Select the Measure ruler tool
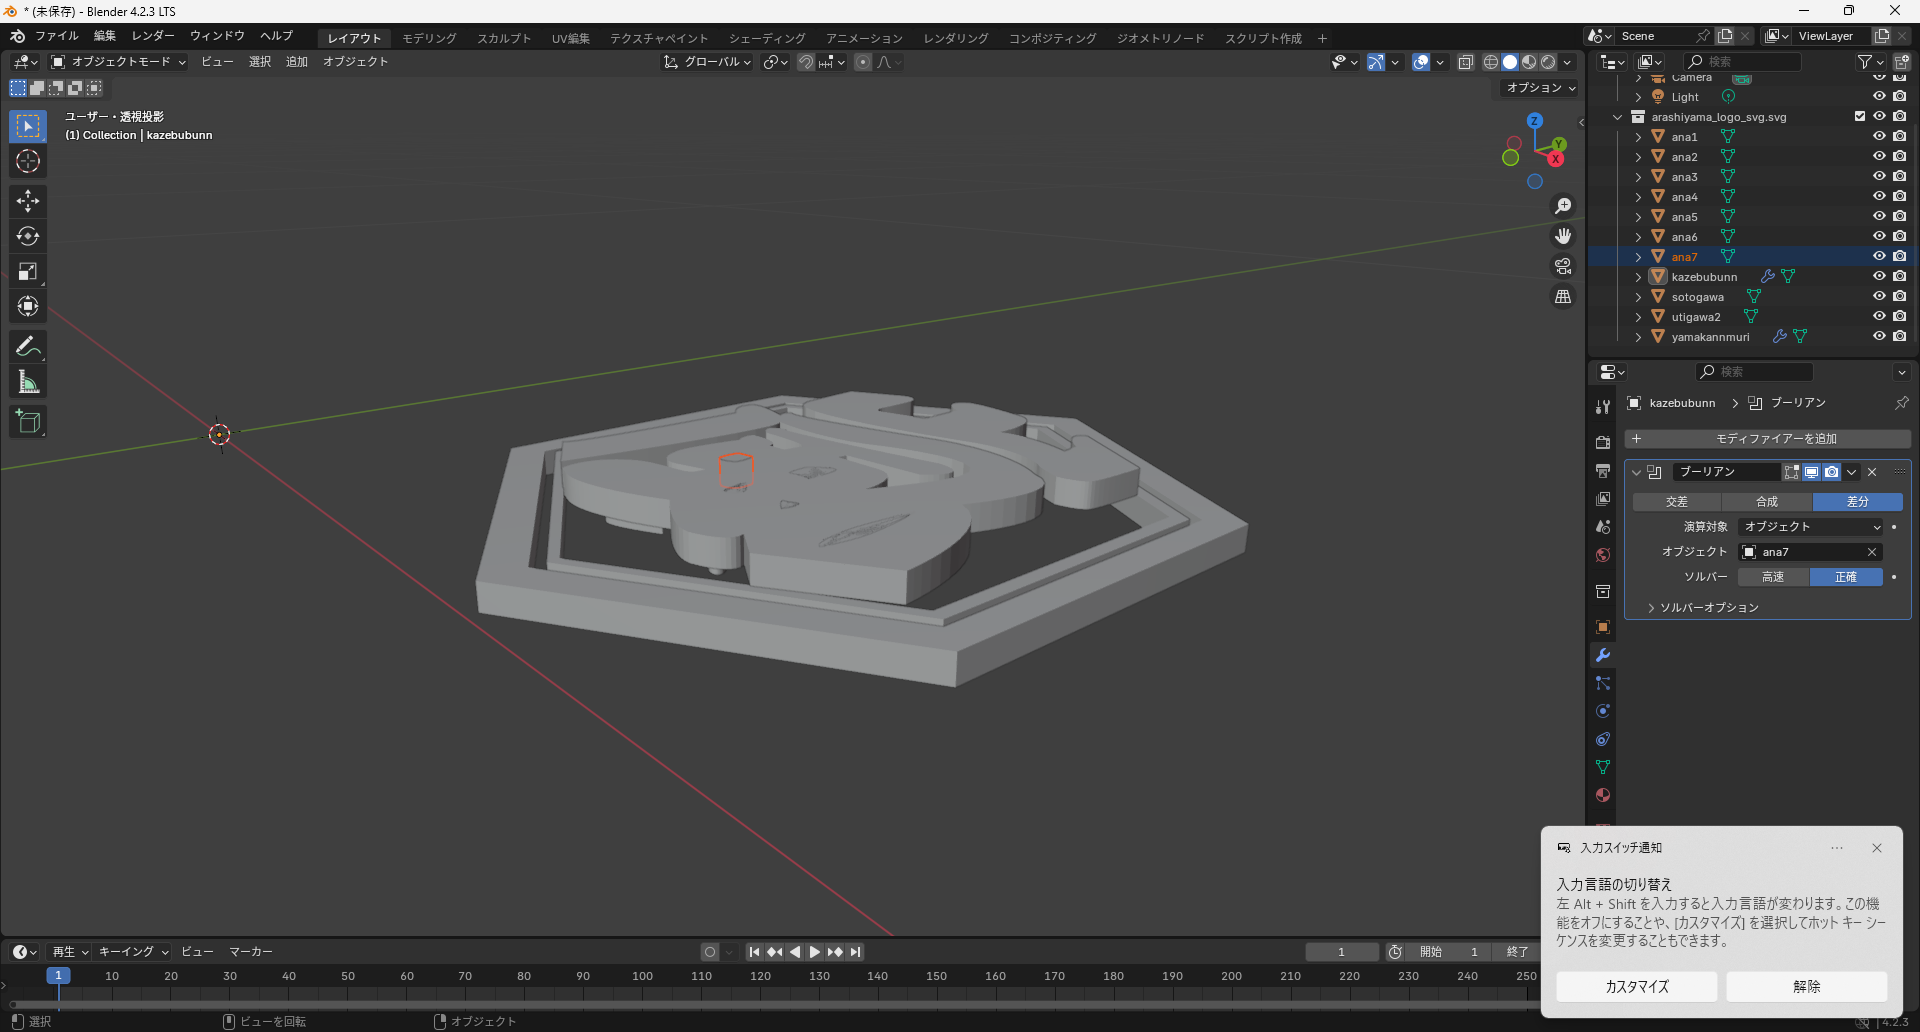The image size is (1920, 1032). 28,382
